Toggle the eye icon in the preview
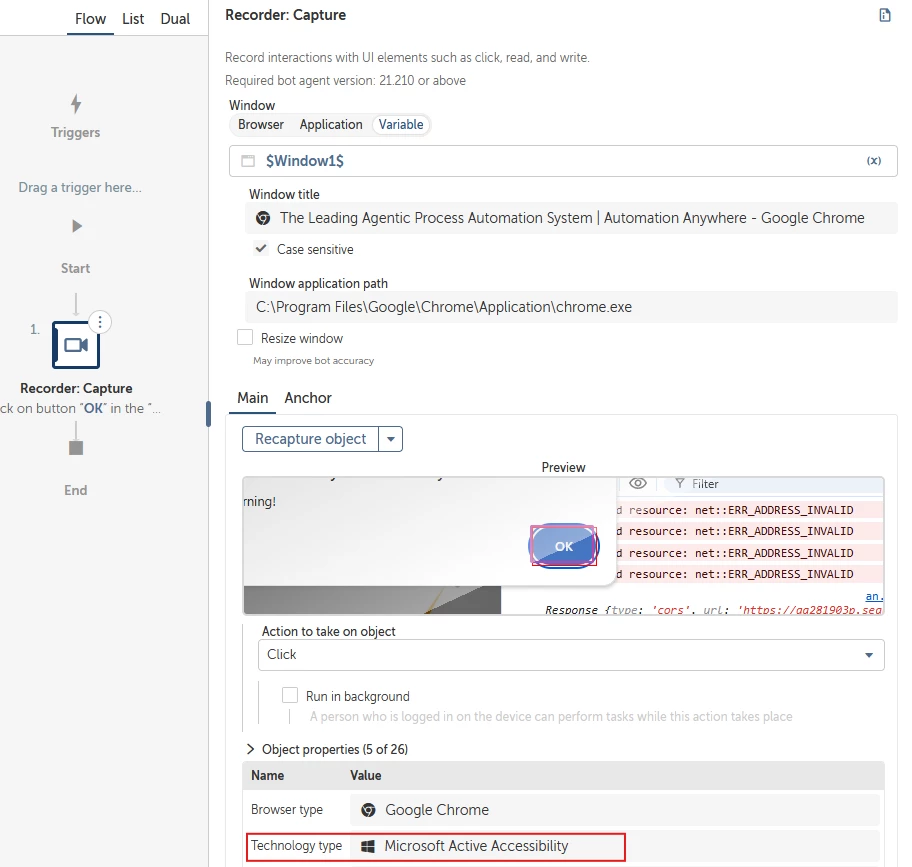The width and height of the screenshot is (912, 867). pos(638,483)
